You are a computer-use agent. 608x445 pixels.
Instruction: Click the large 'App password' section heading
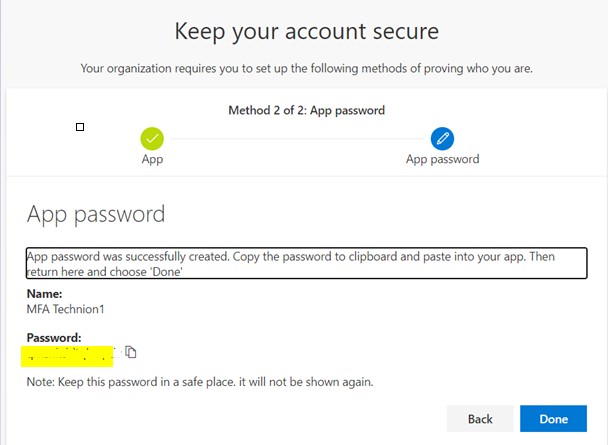coord(96,214)
